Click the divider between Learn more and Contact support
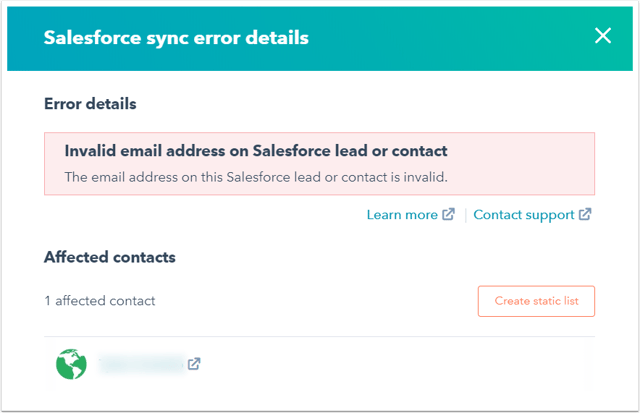This screenshot has width=640, height=413. click(x=465, y=215)
